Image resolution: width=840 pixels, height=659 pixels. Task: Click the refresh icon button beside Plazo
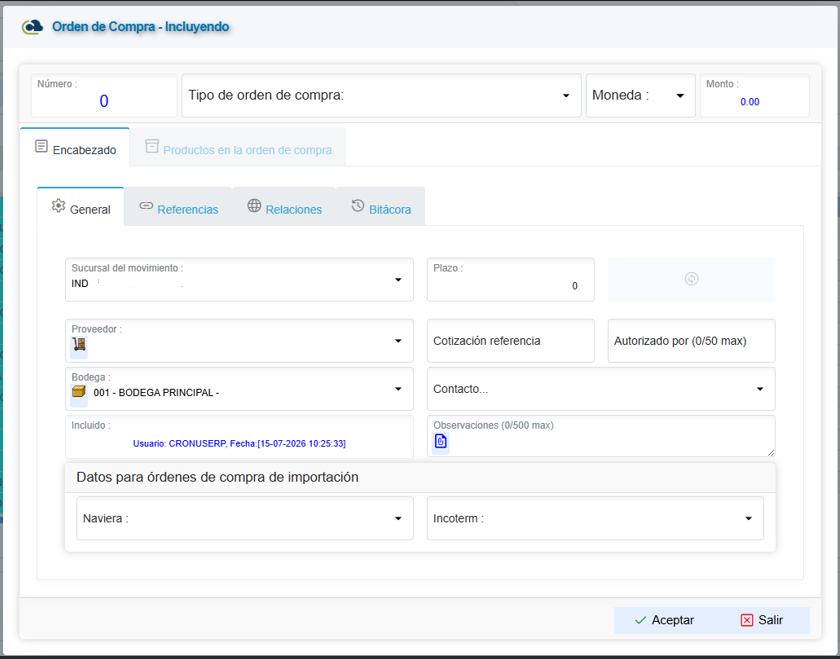[691, 279]
